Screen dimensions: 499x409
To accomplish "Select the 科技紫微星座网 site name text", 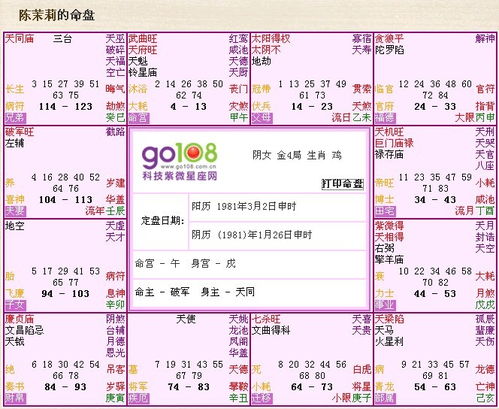I will pyautogui.click(x=180, y=176).
